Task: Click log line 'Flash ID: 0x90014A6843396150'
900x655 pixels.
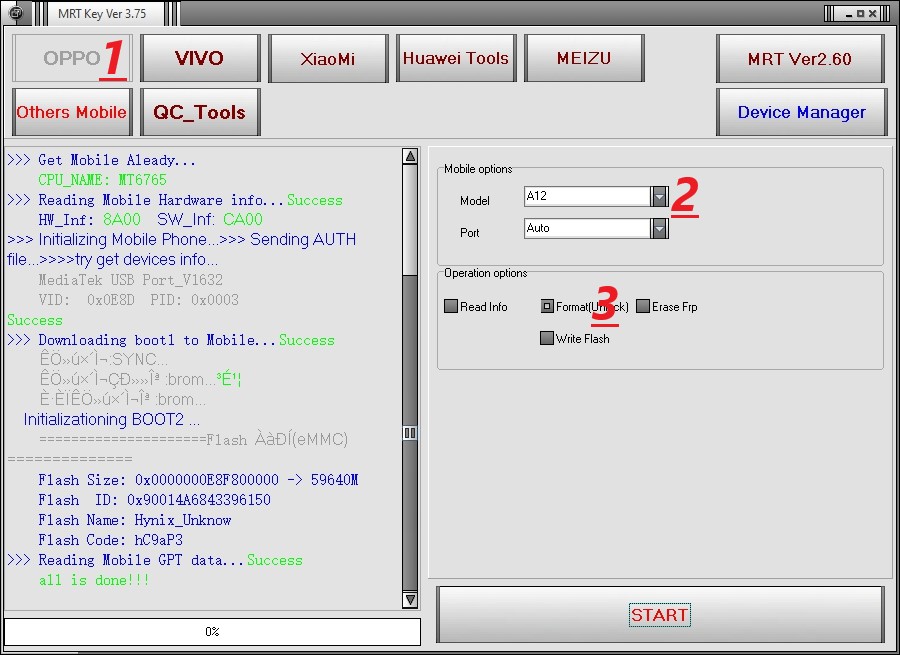Action: [154, 499]
